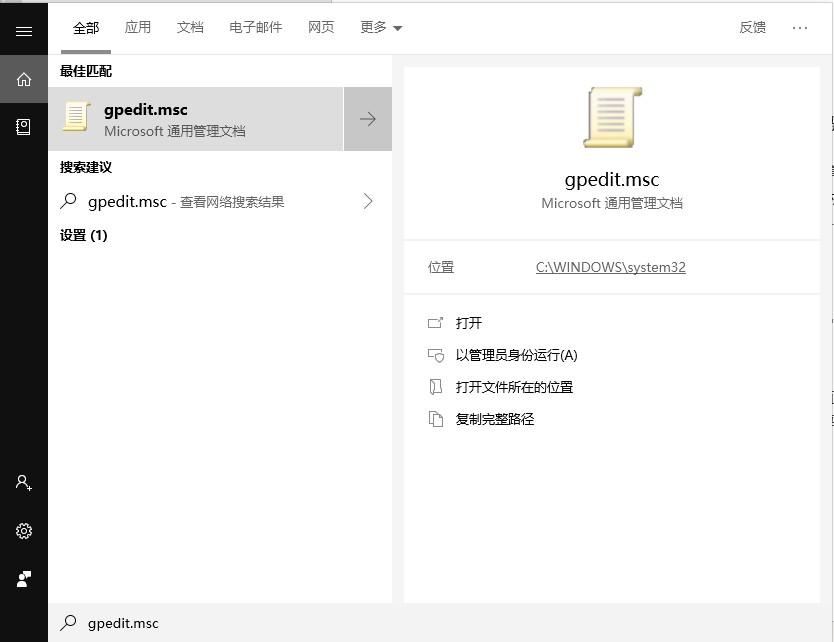Open search settings via gear icon

pos(23,531)
